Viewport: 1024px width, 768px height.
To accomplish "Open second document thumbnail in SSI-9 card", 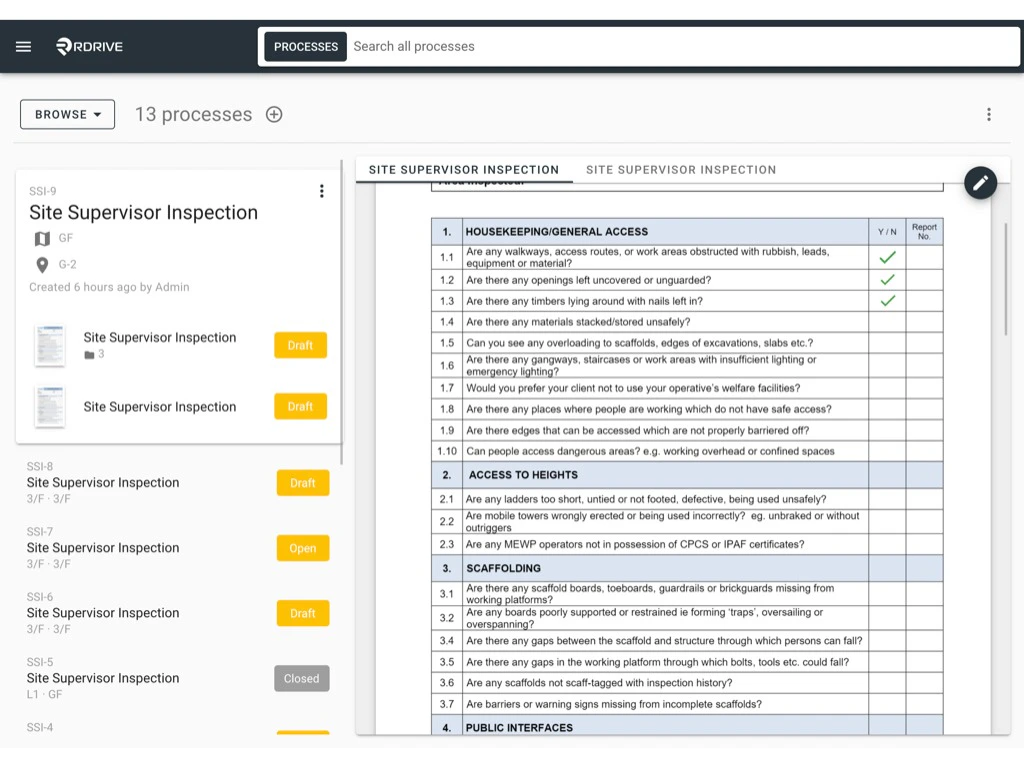I will 50,407.
